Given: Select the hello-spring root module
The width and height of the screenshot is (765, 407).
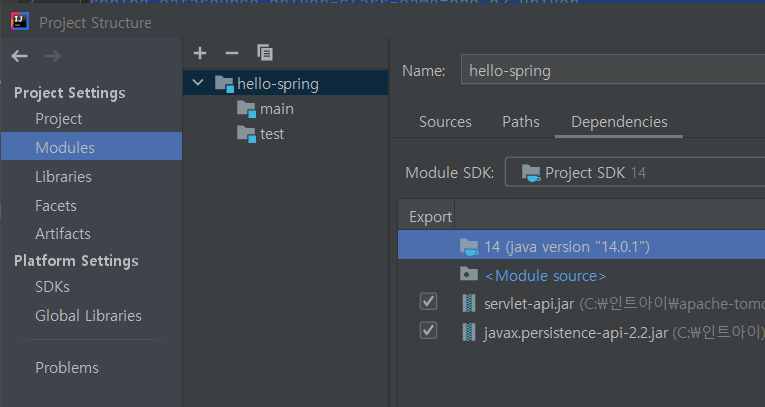Looking at the screenshot, I should [286, 82].
